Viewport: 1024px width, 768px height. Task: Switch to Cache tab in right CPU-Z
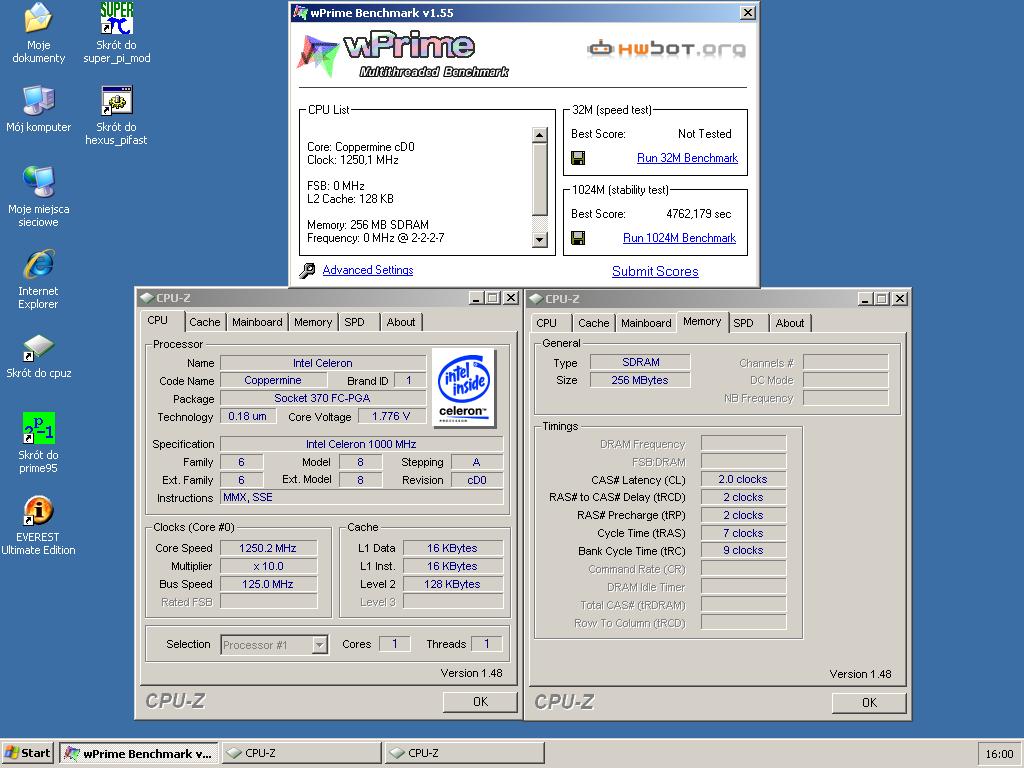[594, 323]
